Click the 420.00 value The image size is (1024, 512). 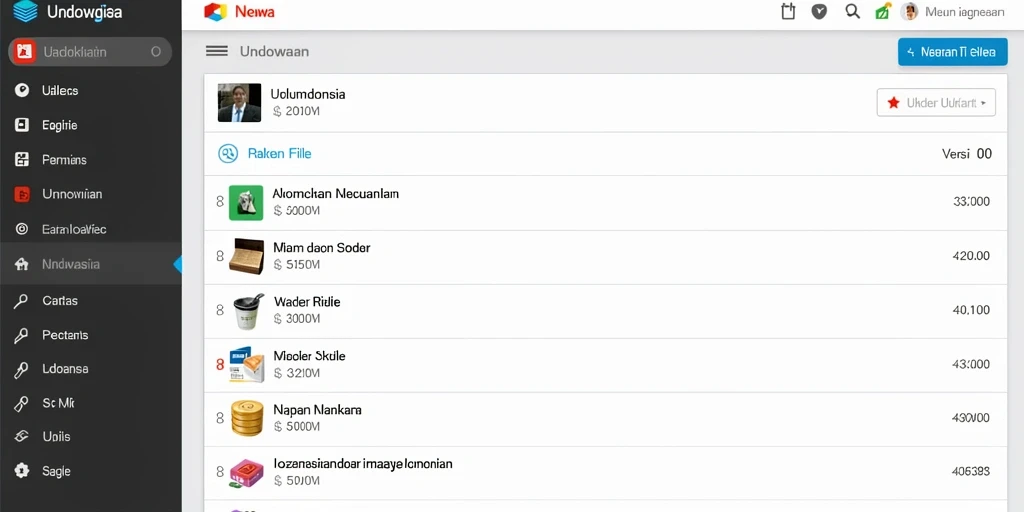click(971, 256)
